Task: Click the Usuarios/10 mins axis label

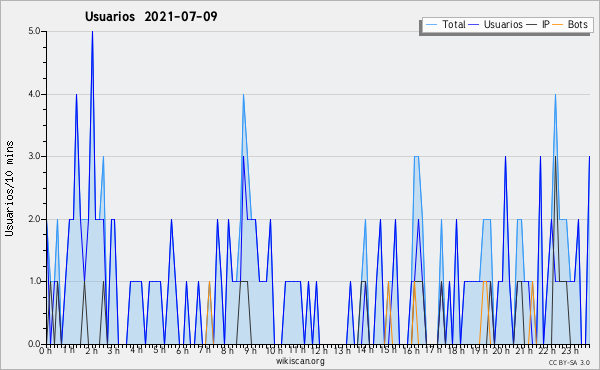Action: pyautogui.click(x=9, y=188)
